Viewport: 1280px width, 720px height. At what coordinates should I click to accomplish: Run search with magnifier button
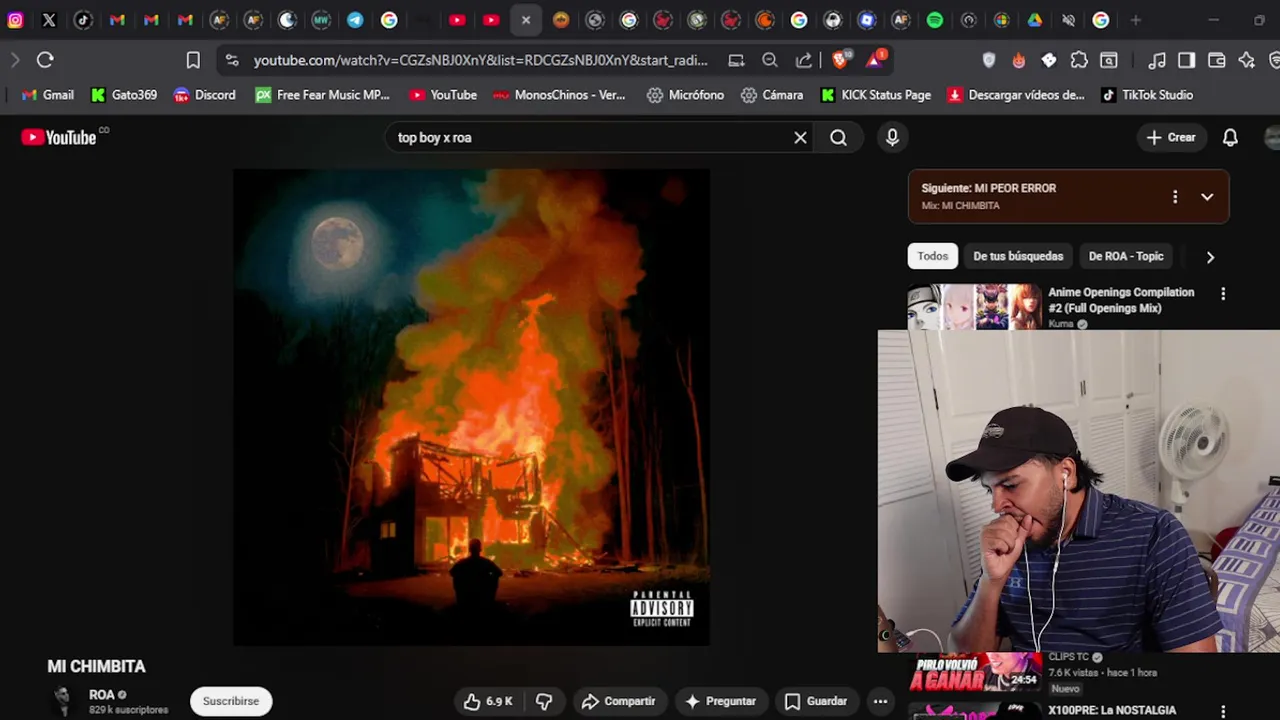click(x=838, y=138)
